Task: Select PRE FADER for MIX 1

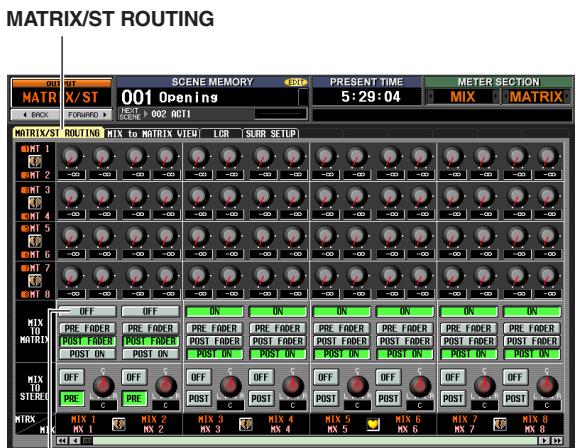Action: [87, 328]
